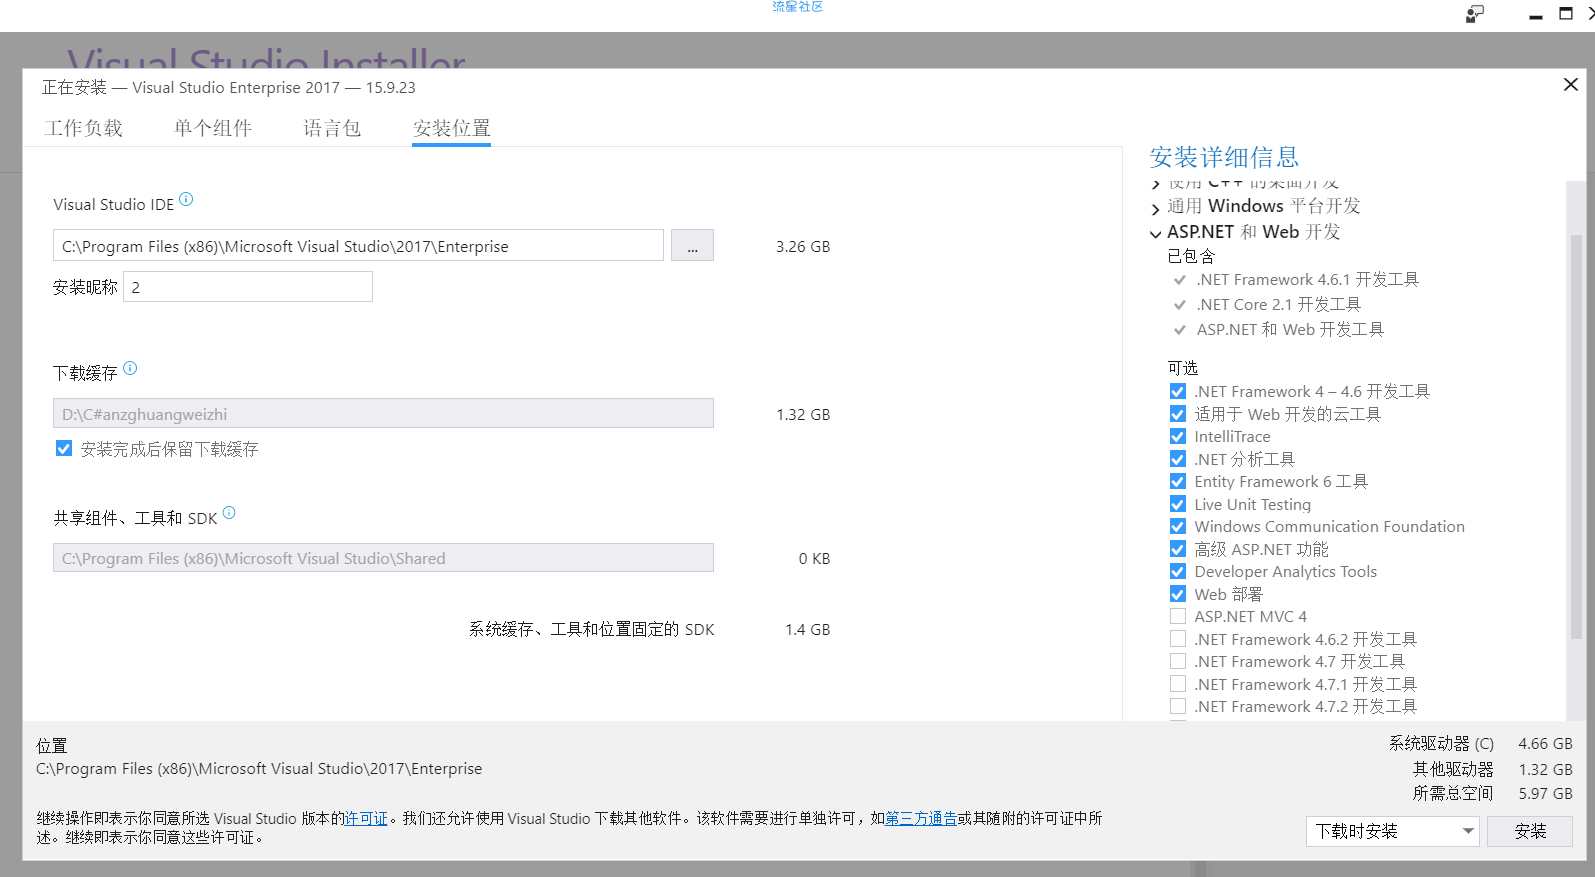Collapse ASP.NET 和 Web 开发 section
Image resolution: width=1595 pixels, height=877 pixels.
click(1156, 233)
